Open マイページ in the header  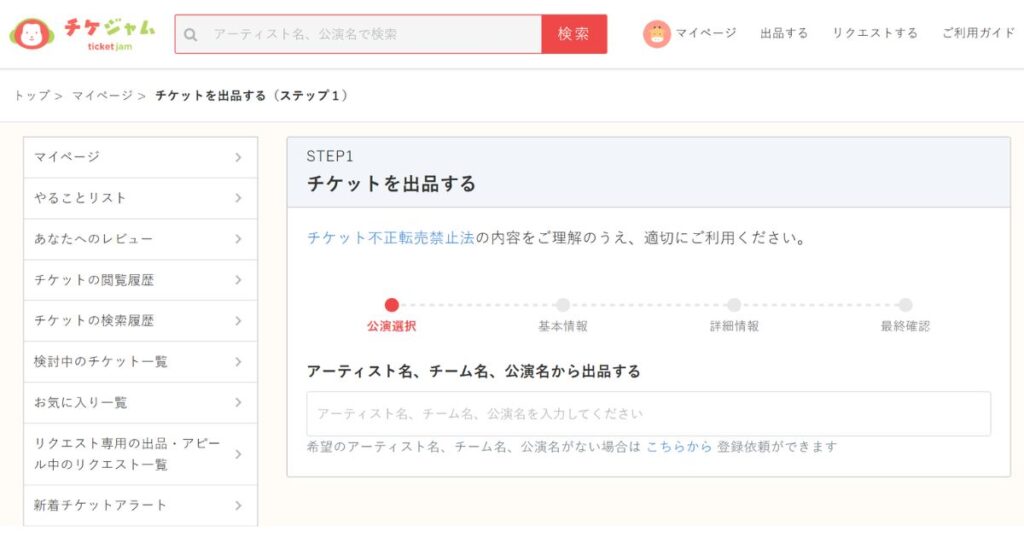click(705, 33)
